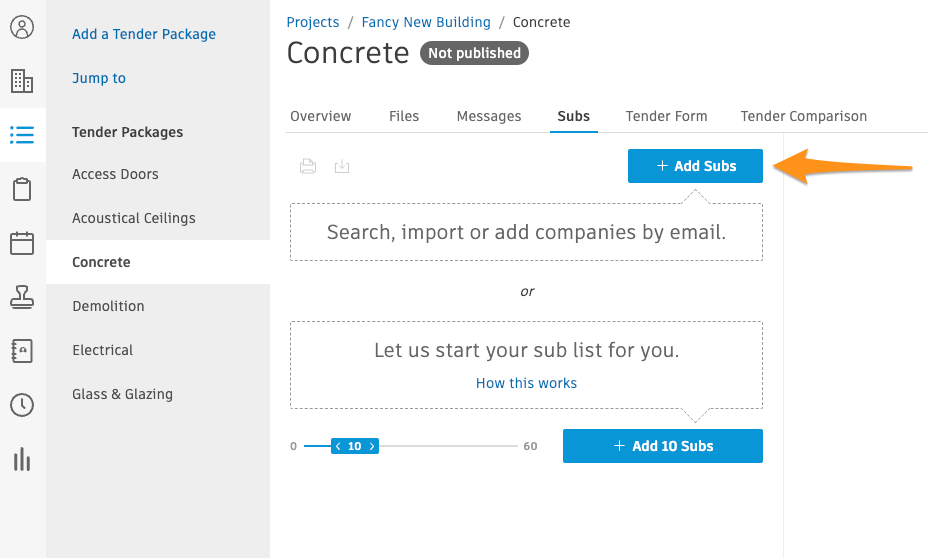Viewport: 928px width, 558px height.
Task: Select the tender packages list icon
Action: click(x=22, y=135)
